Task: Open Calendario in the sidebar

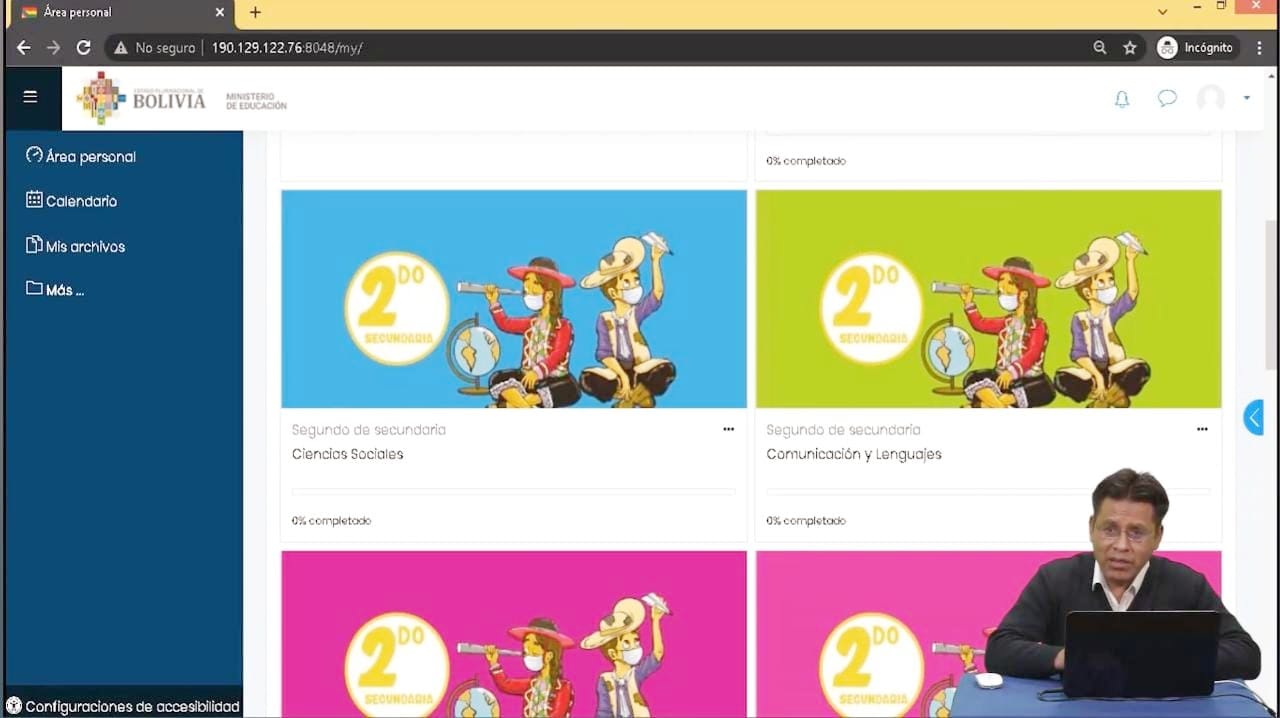Action: 71,201
